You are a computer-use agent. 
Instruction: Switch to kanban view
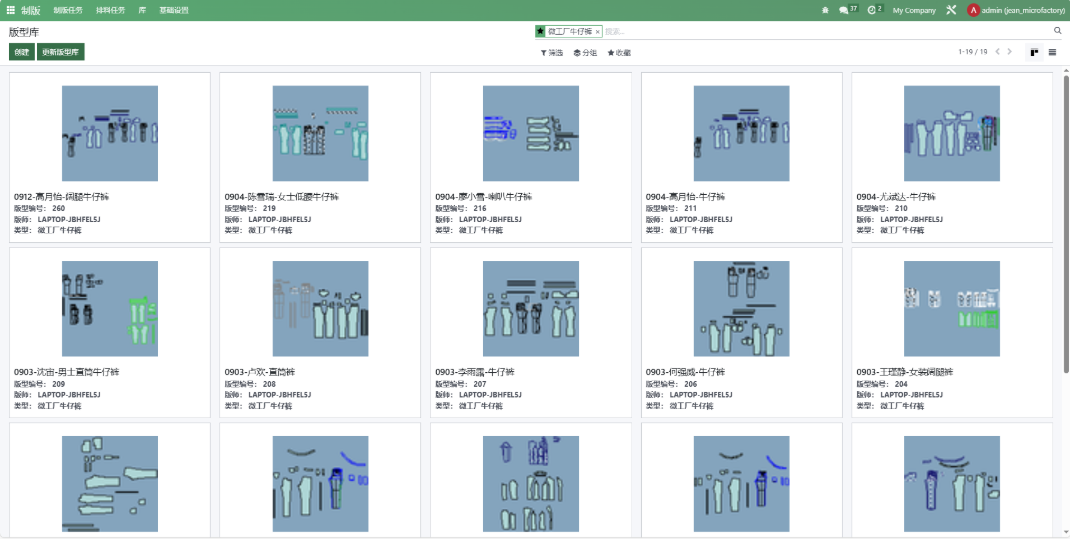click(x=1034, y=52)
